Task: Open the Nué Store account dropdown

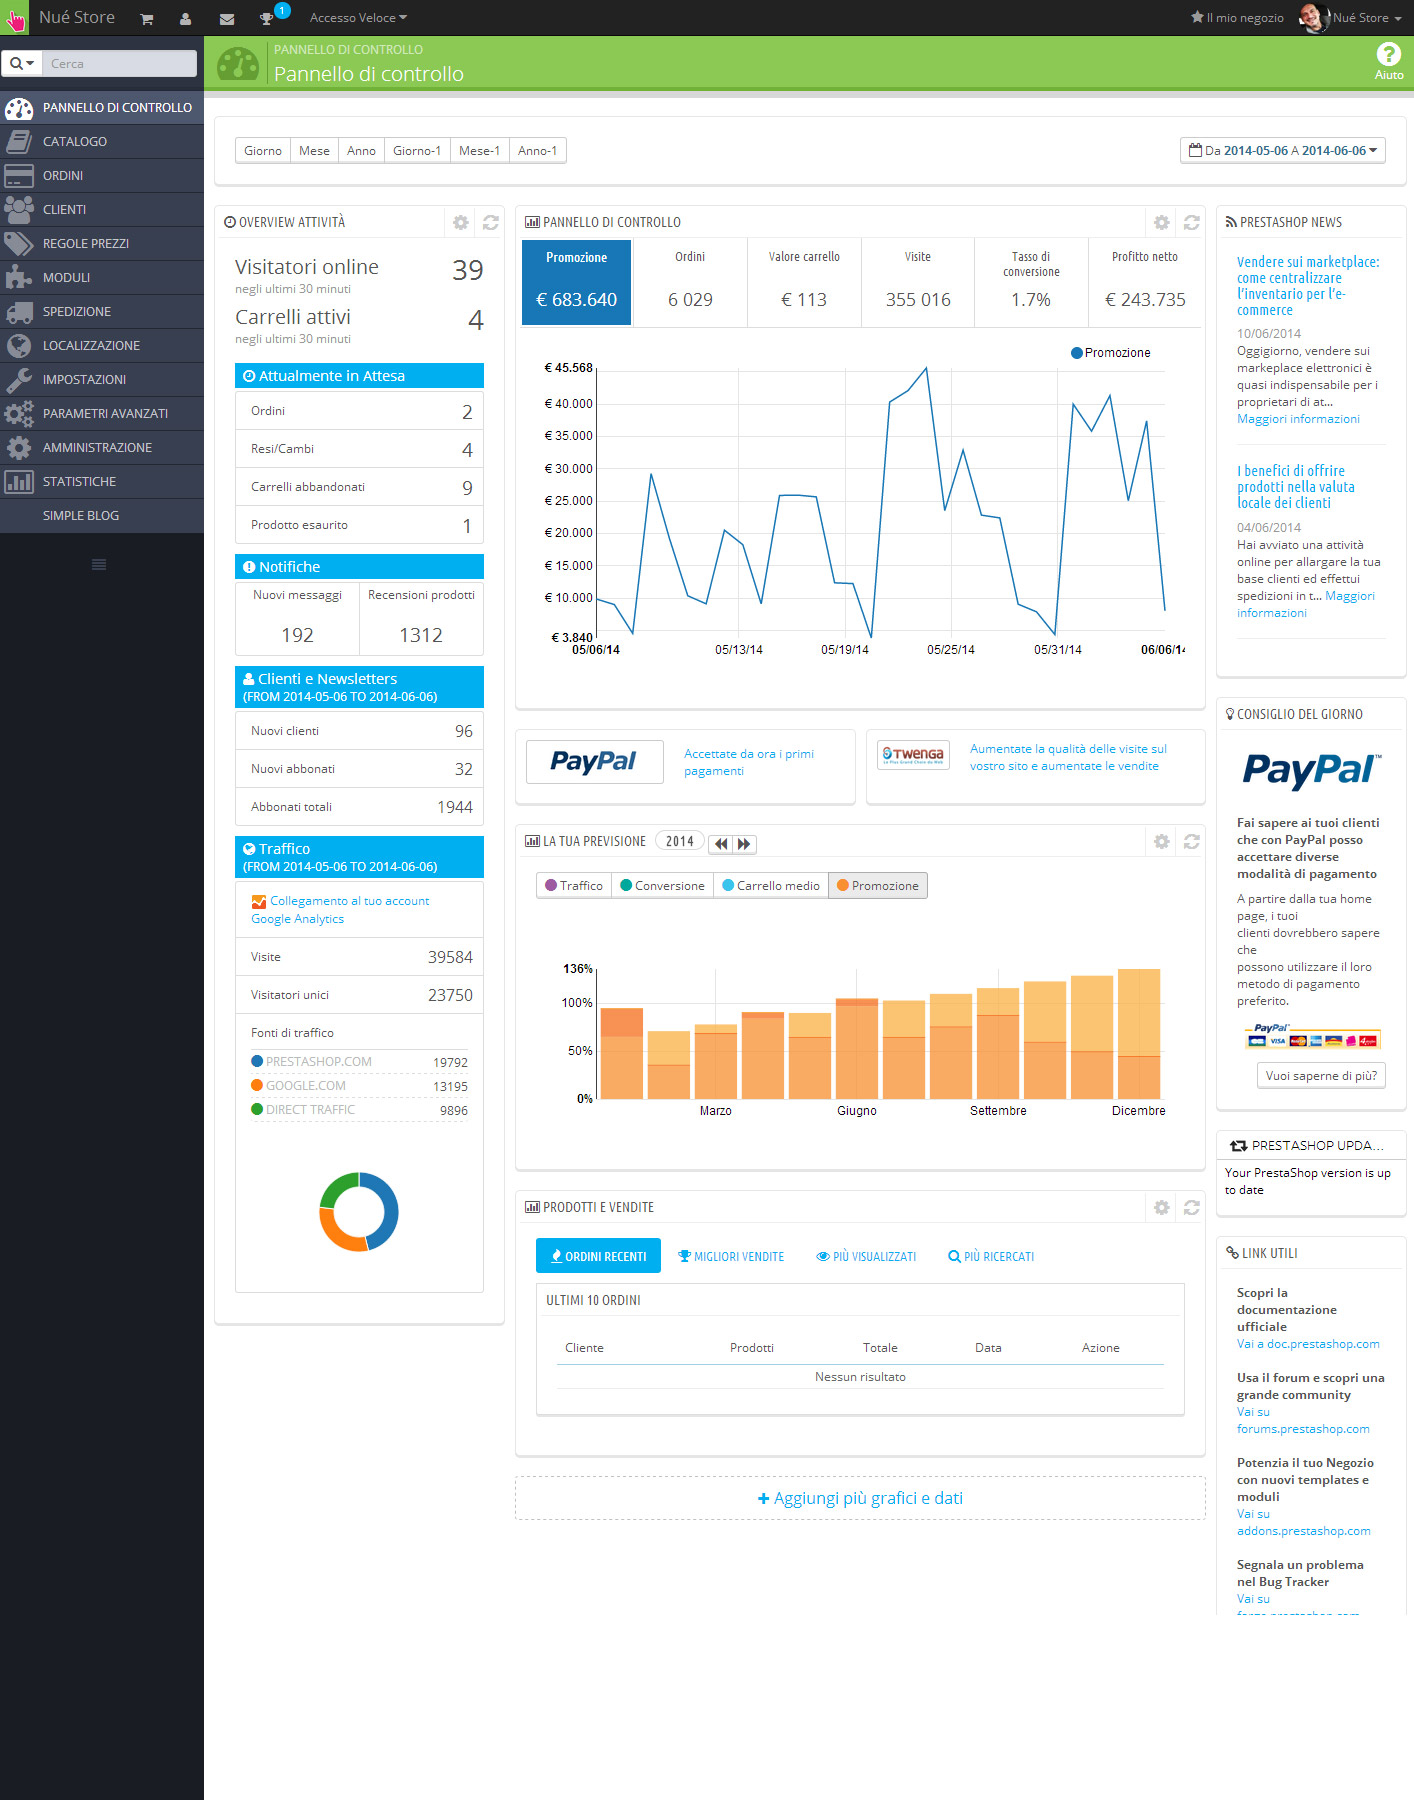Action: pyautogui.click(x=1353, y=18)
